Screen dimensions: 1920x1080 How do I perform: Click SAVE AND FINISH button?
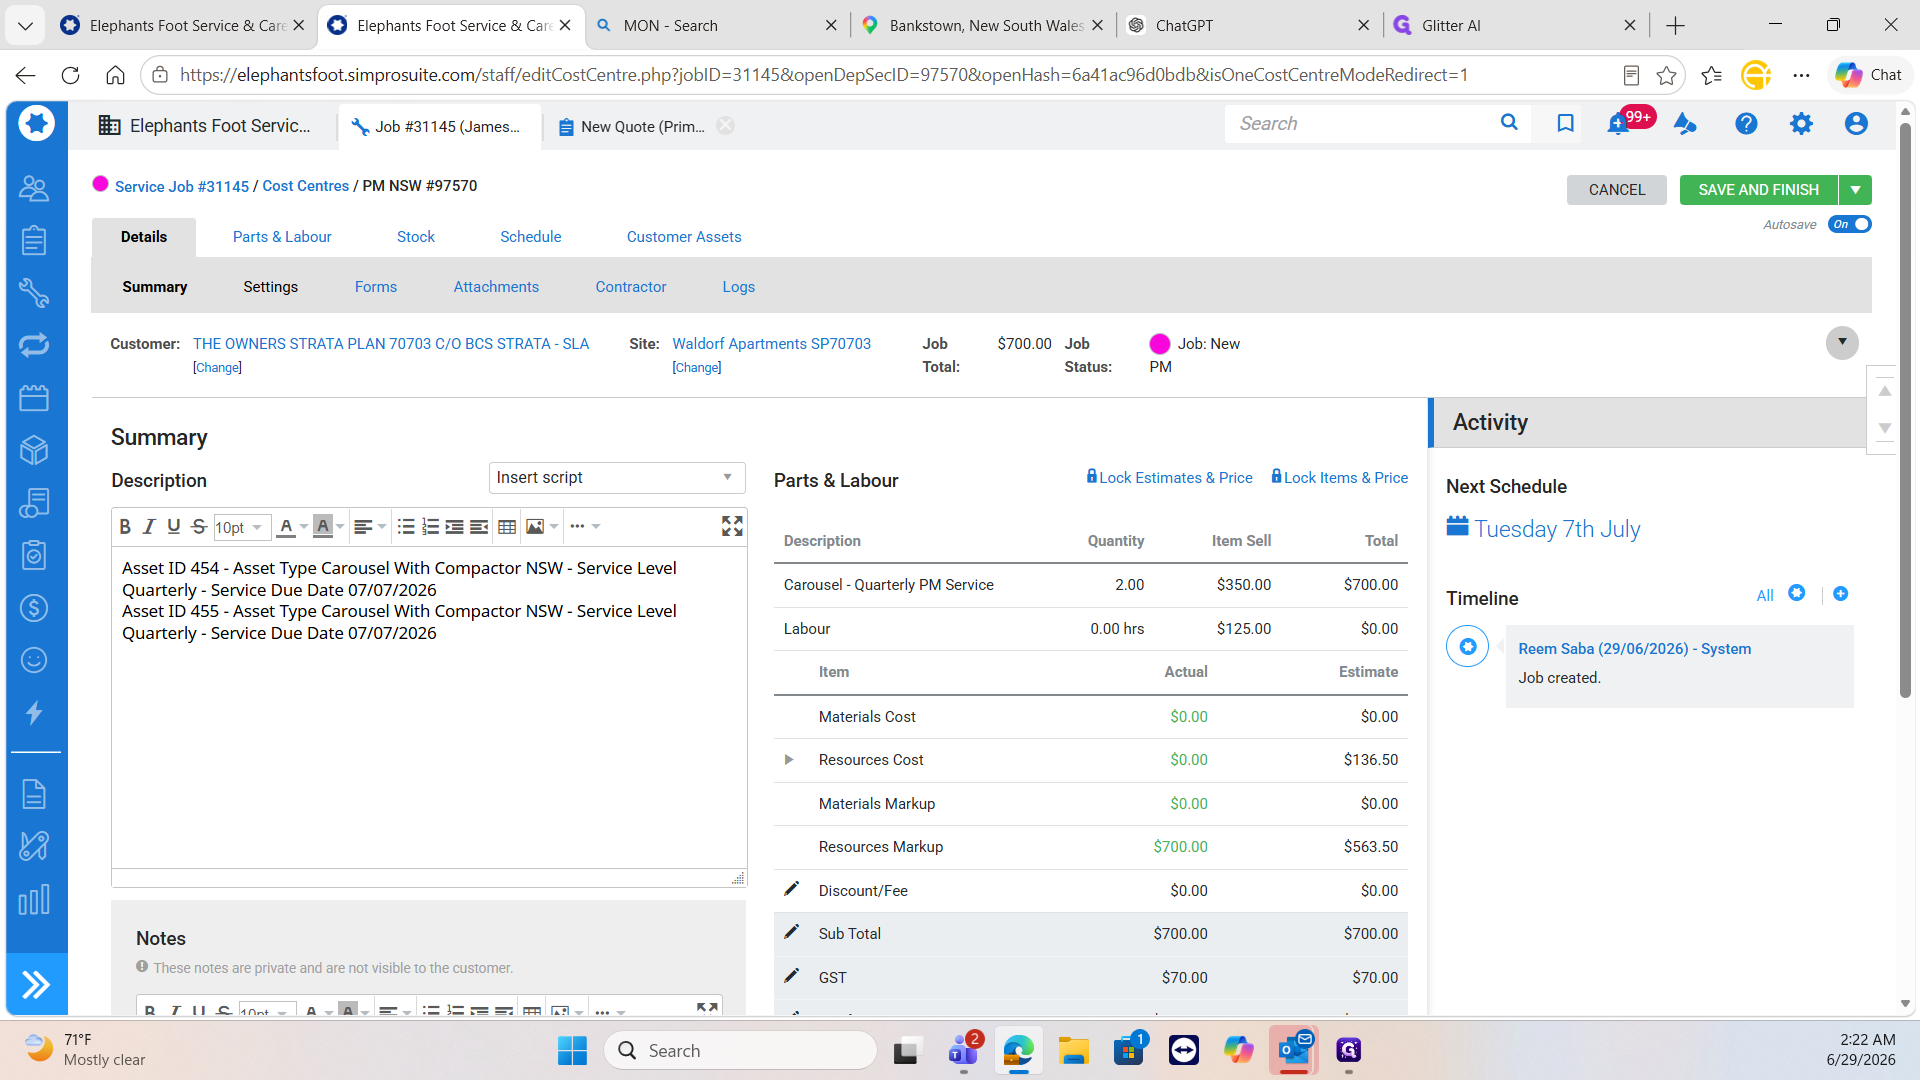point(1759,190)
